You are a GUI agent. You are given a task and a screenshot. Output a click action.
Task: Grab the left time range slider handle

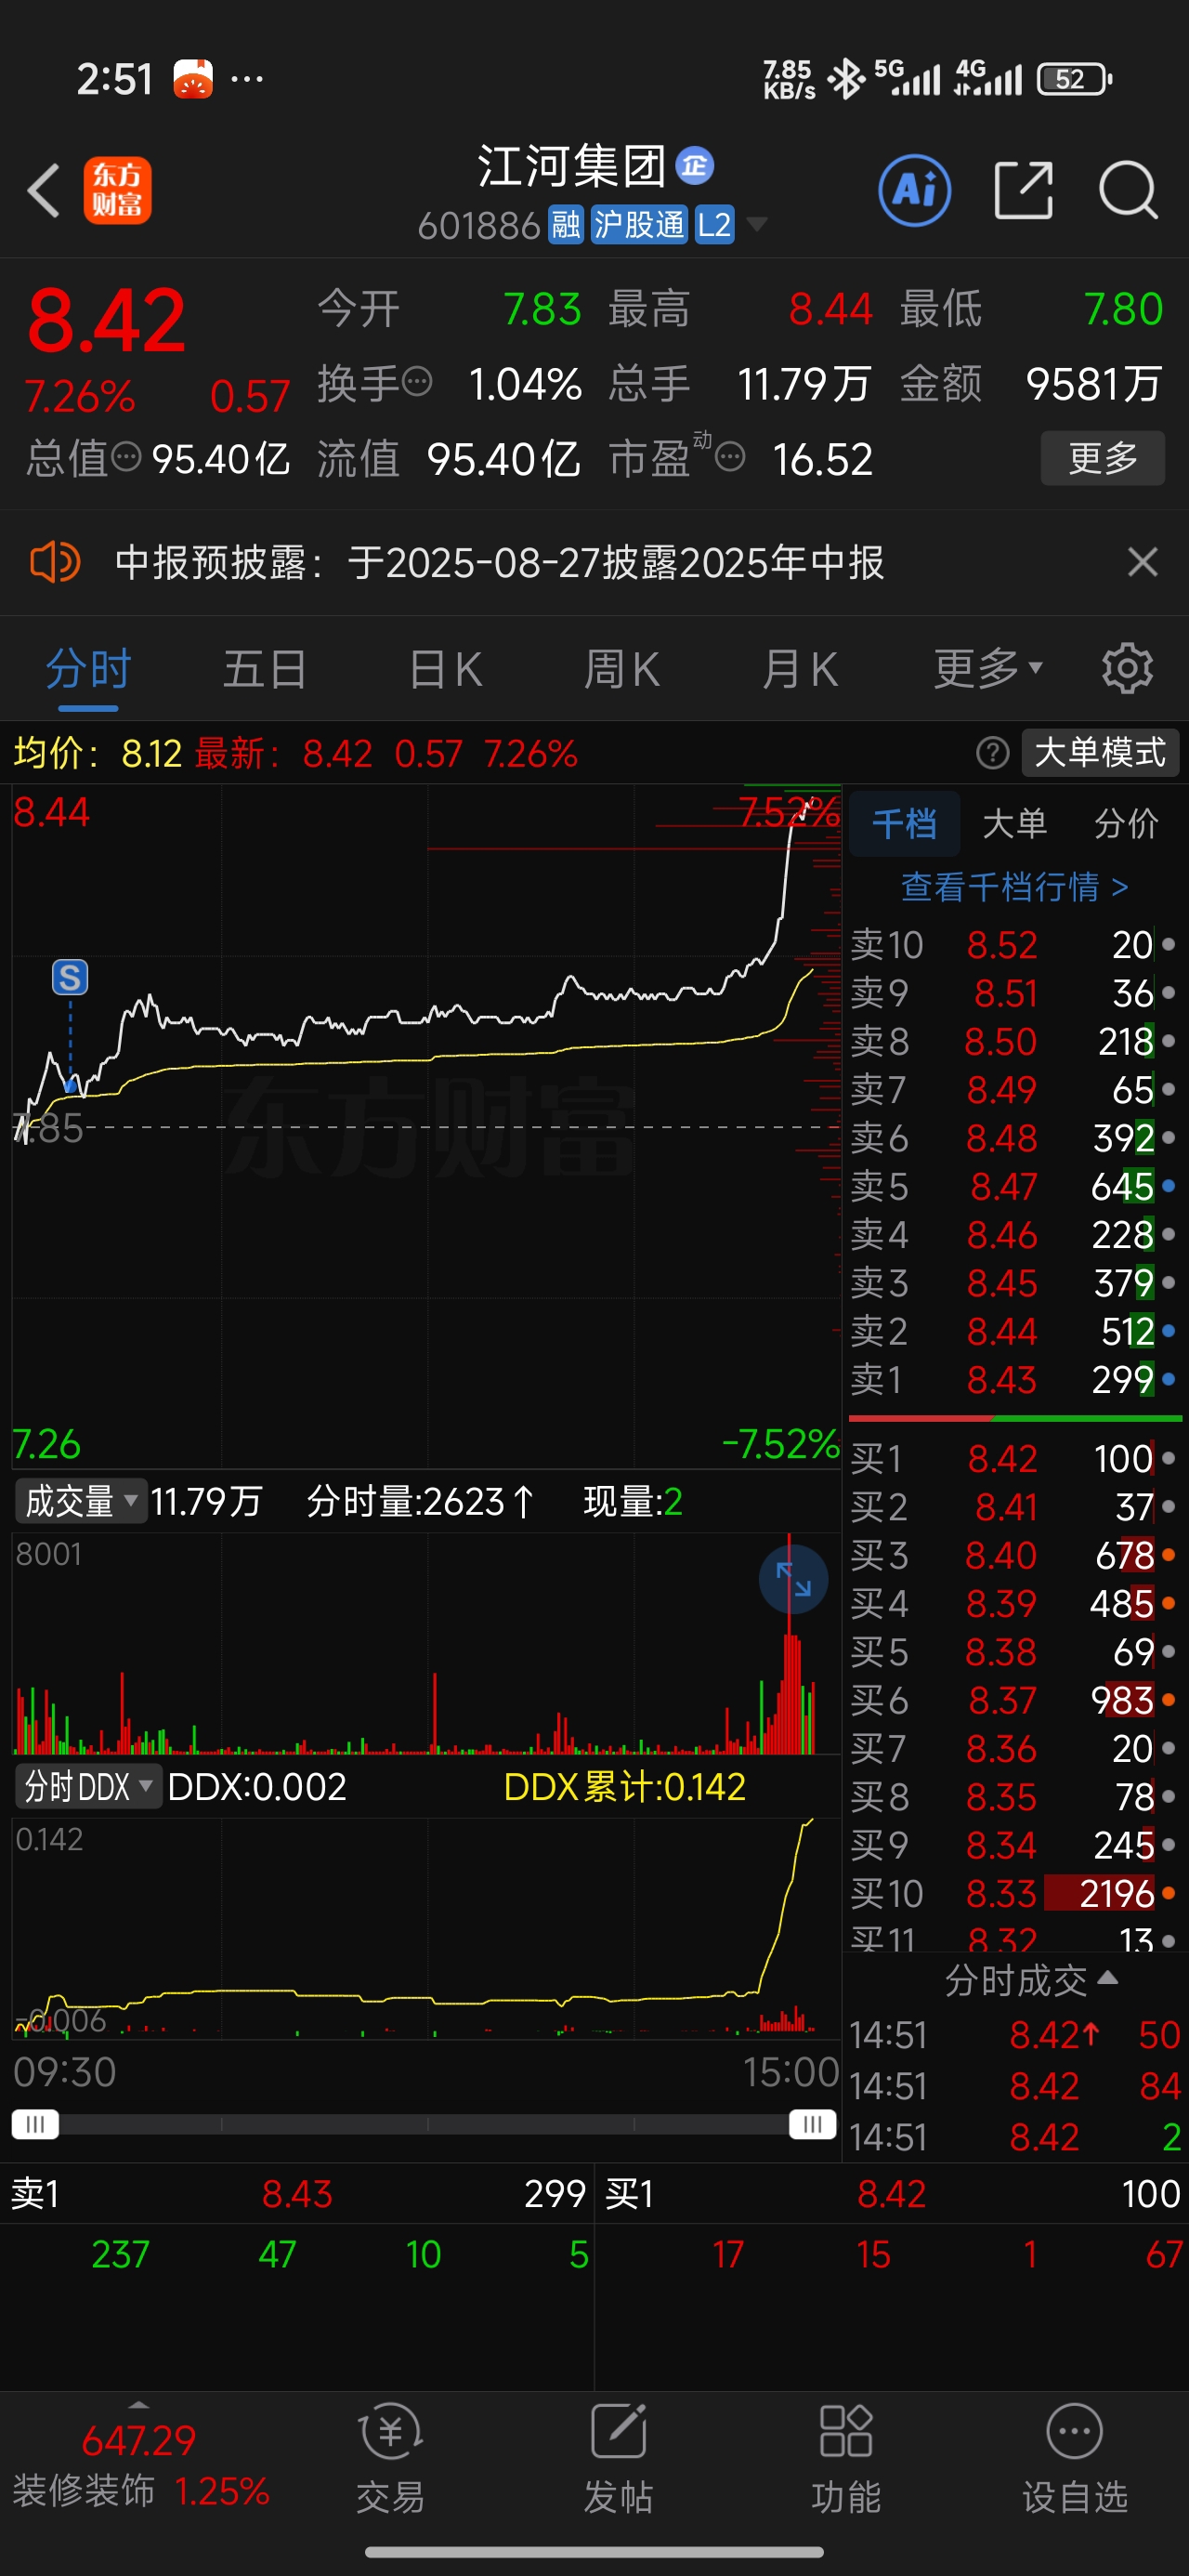[x=35, y=2123]
